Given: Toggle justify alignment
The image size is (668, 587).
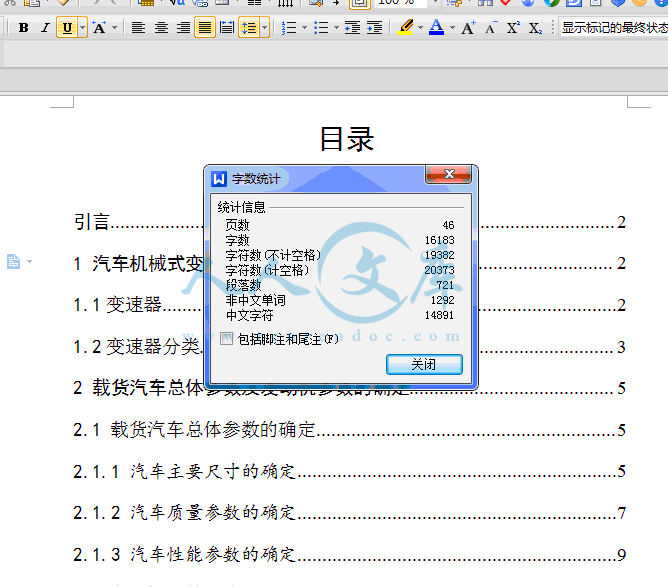Looking at the screenshot, I should coord(205,28).
